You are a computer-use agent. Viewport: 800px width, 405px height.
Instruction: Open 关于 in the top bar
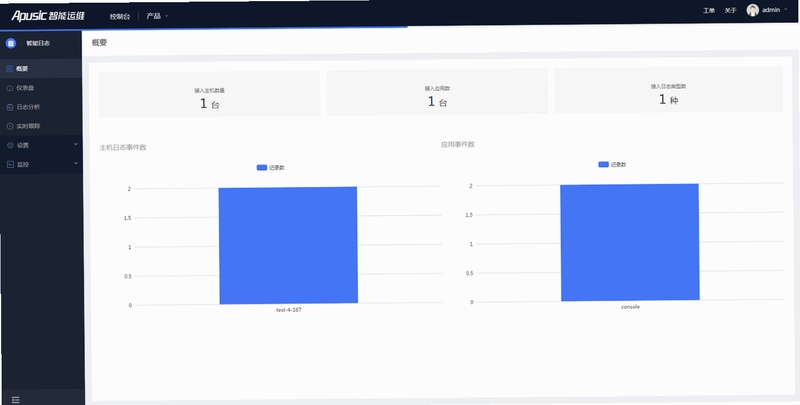click(x=731, y=10)
